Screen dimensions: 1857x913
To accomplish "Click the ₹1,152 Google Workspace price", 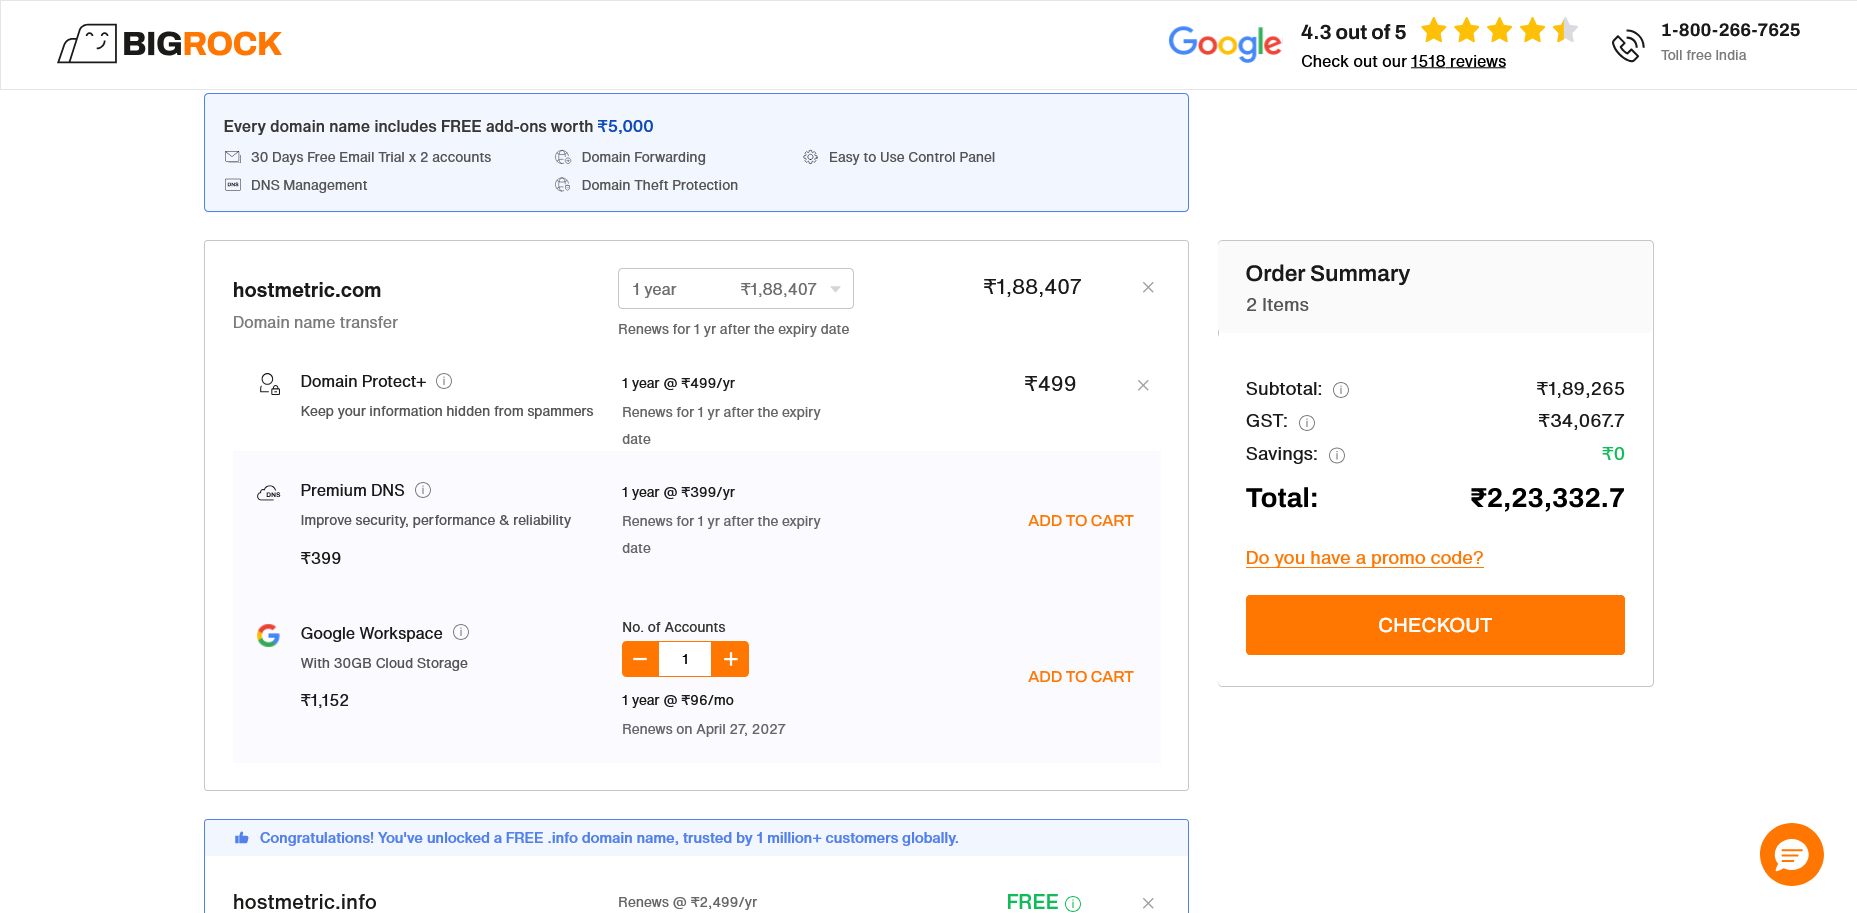I will coord(324,700).
